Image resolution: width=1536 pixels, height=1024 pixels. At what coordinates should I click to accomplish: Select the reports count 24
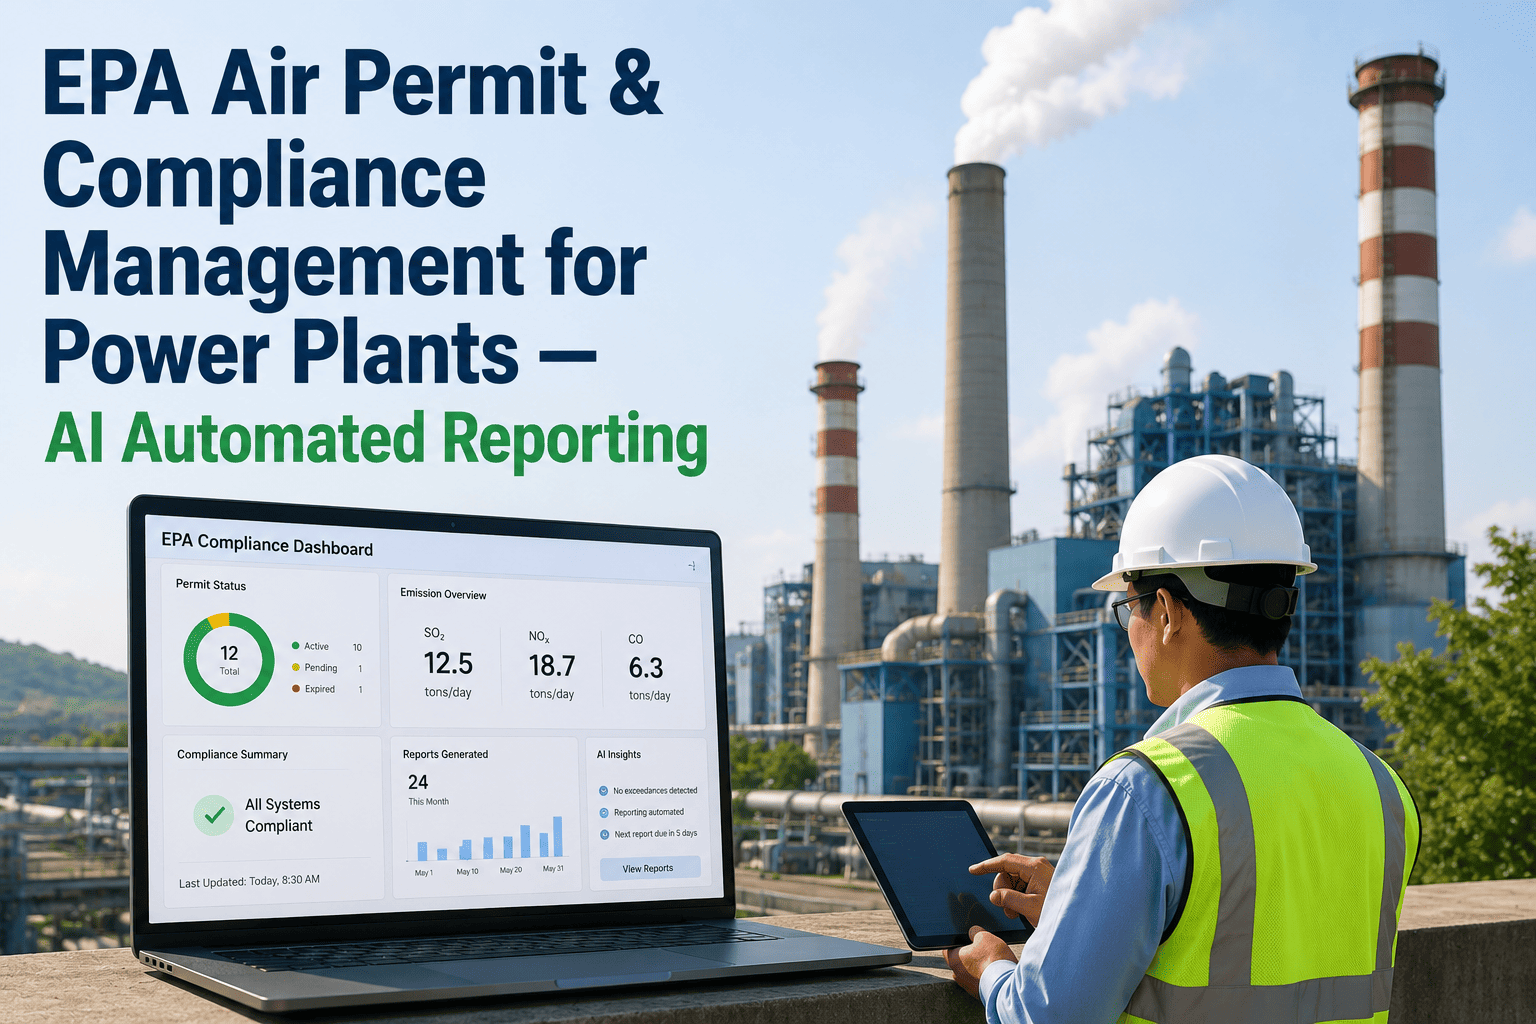tap(418, 782)
